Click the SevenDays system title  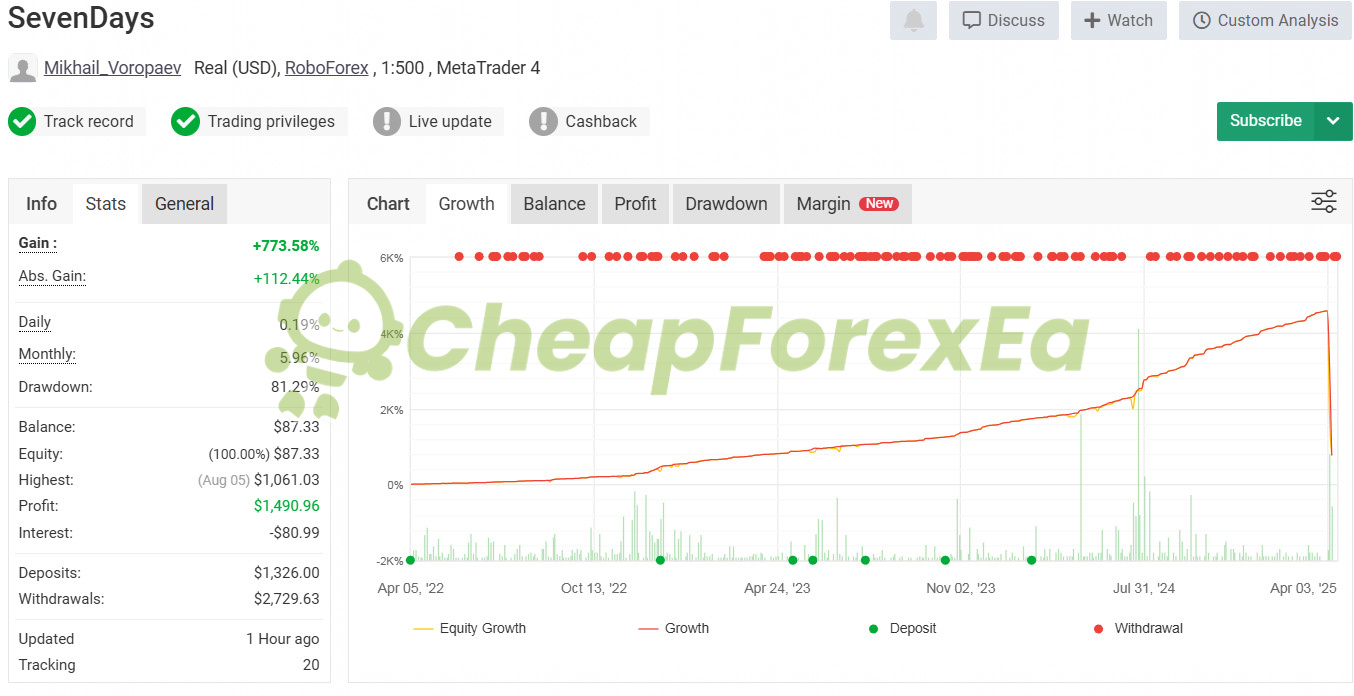[x=81, y=17]
